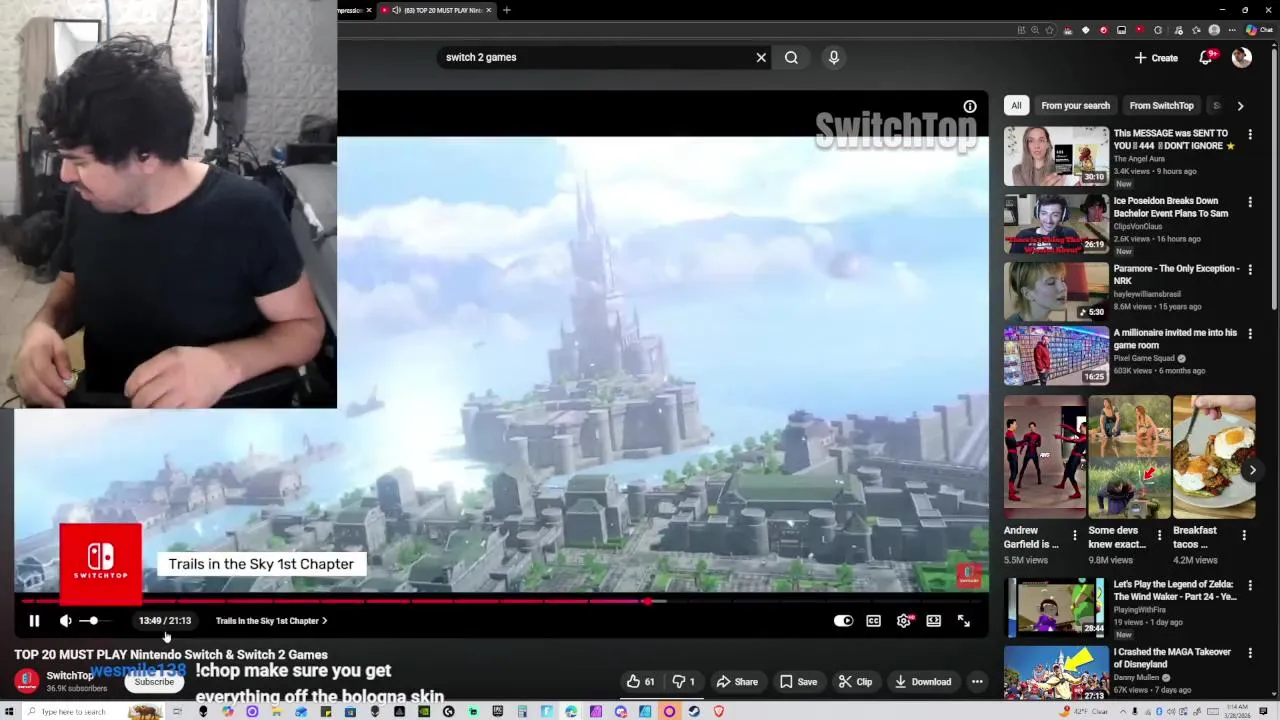Open the Wind Waker Let's Play video
This screenshot has height=720, width=1280.
(1056, 607)
